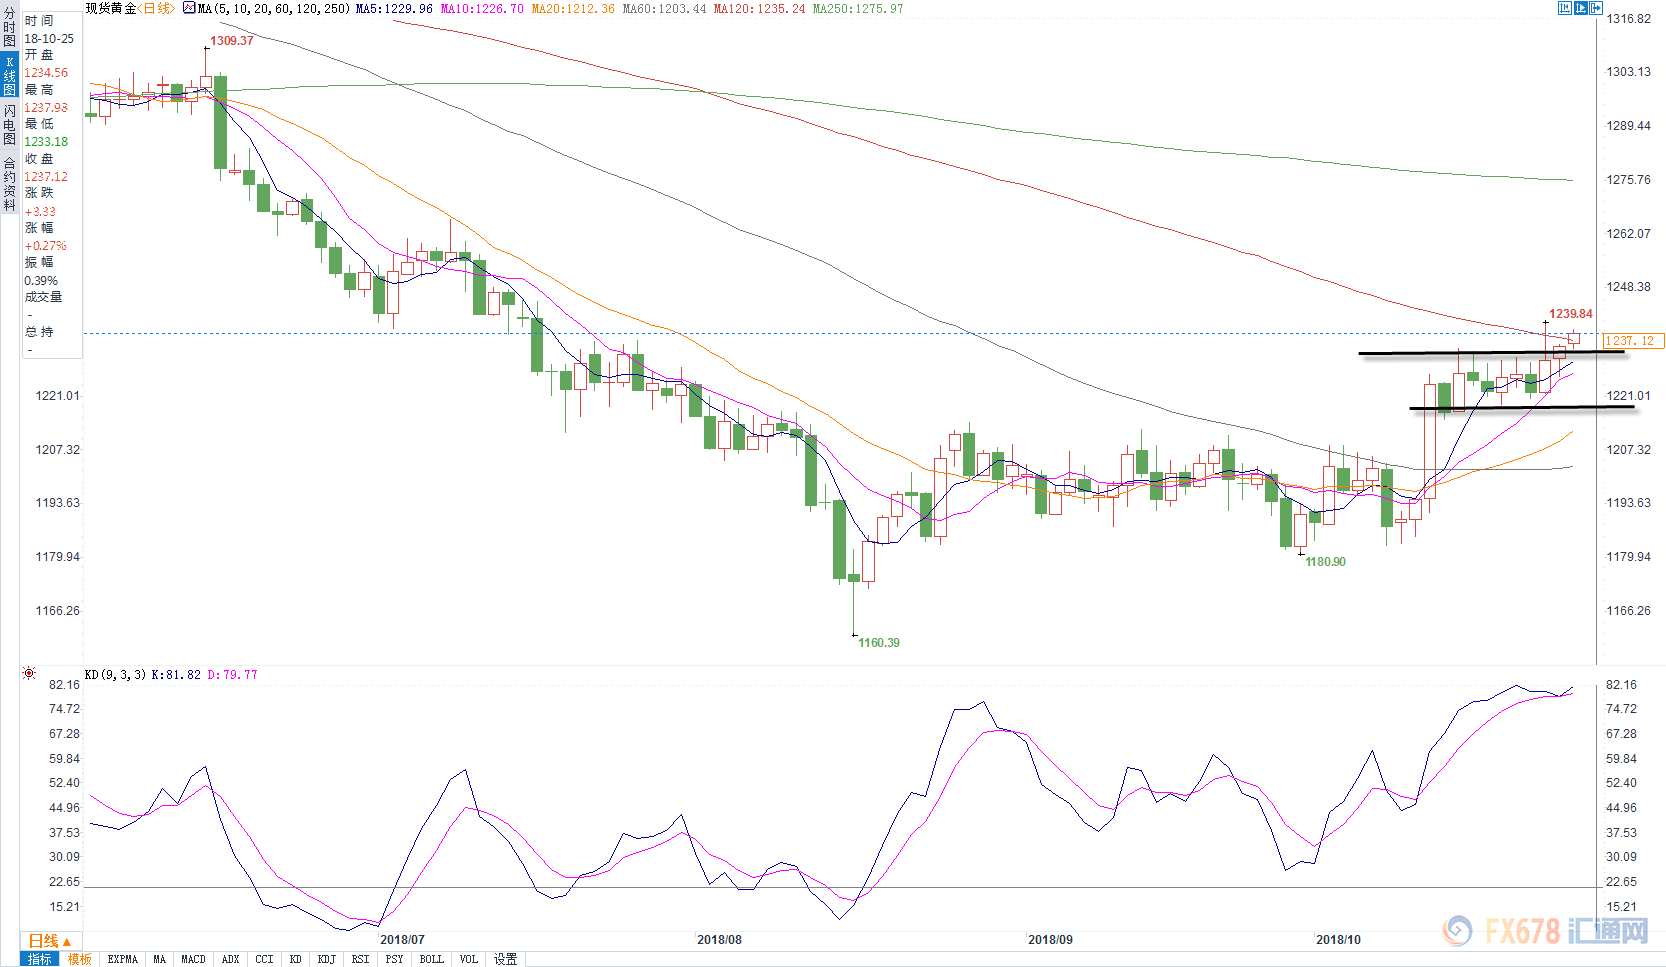Click the 总持 open interest label
Screen dimensions: 1666x967
click(39, 332)
